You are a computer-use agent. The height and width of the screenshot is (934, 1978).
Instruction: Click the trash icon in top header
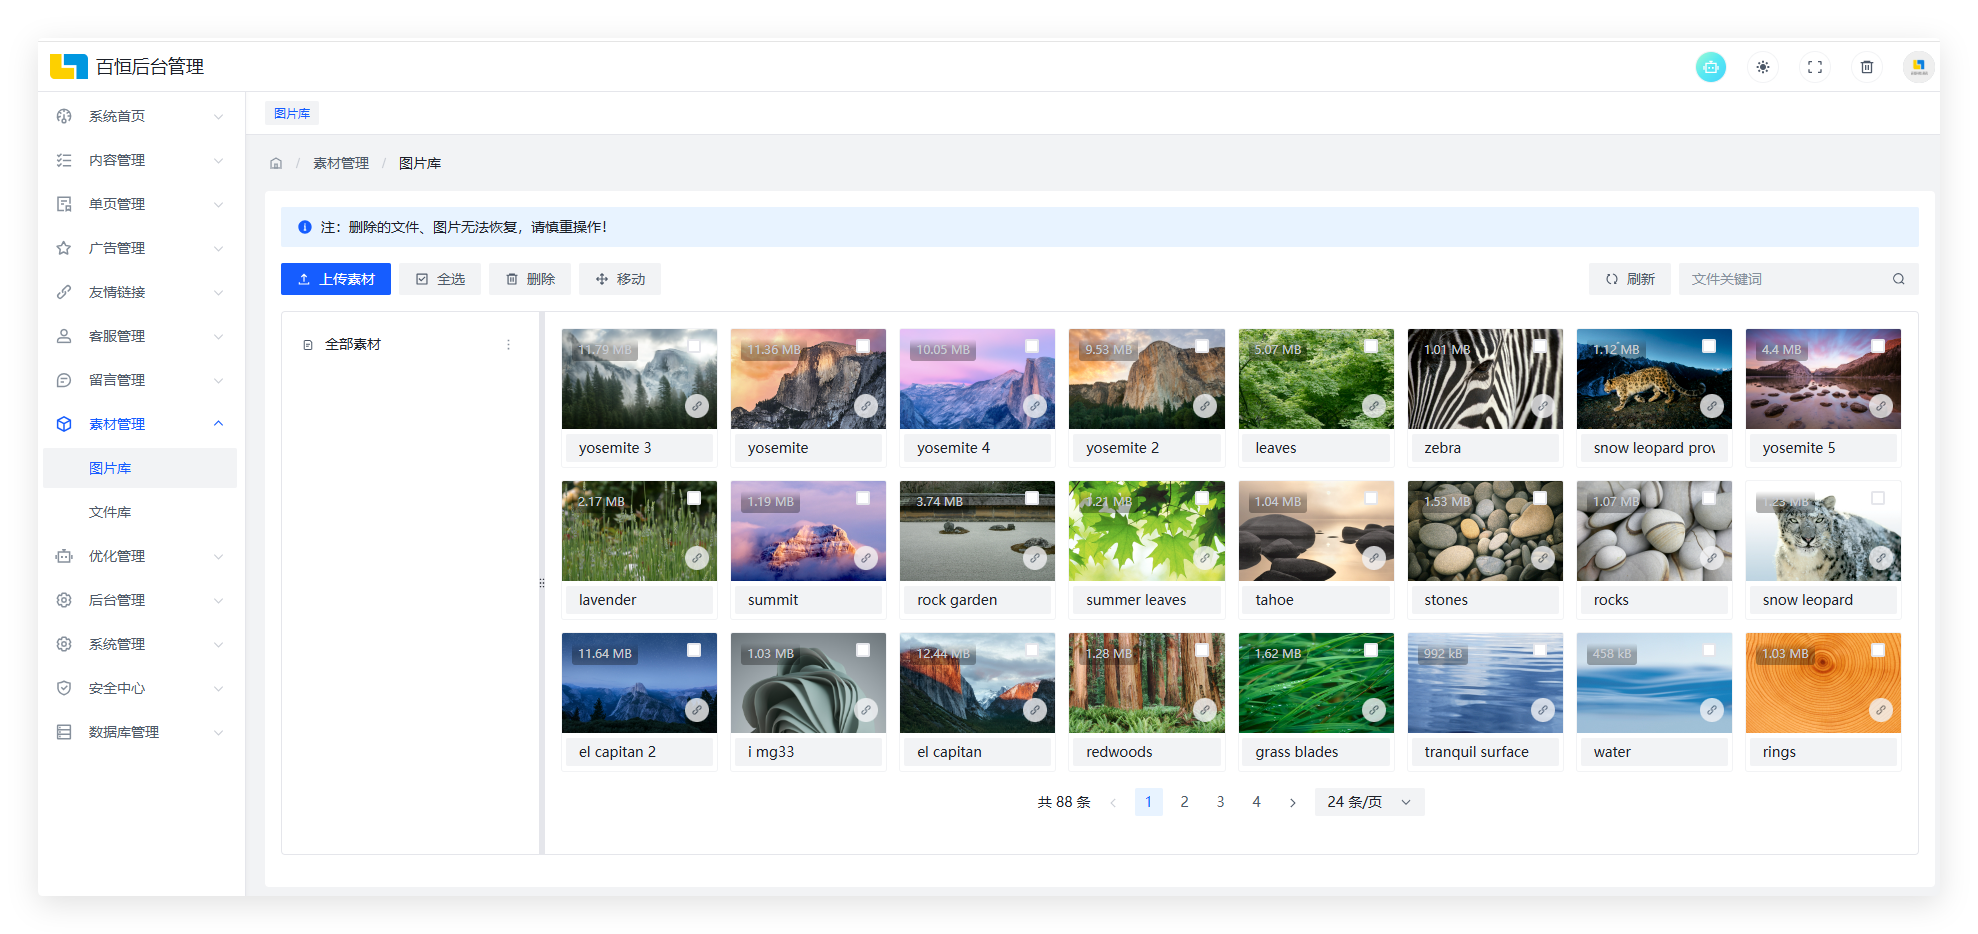(x=1866, y=67)
